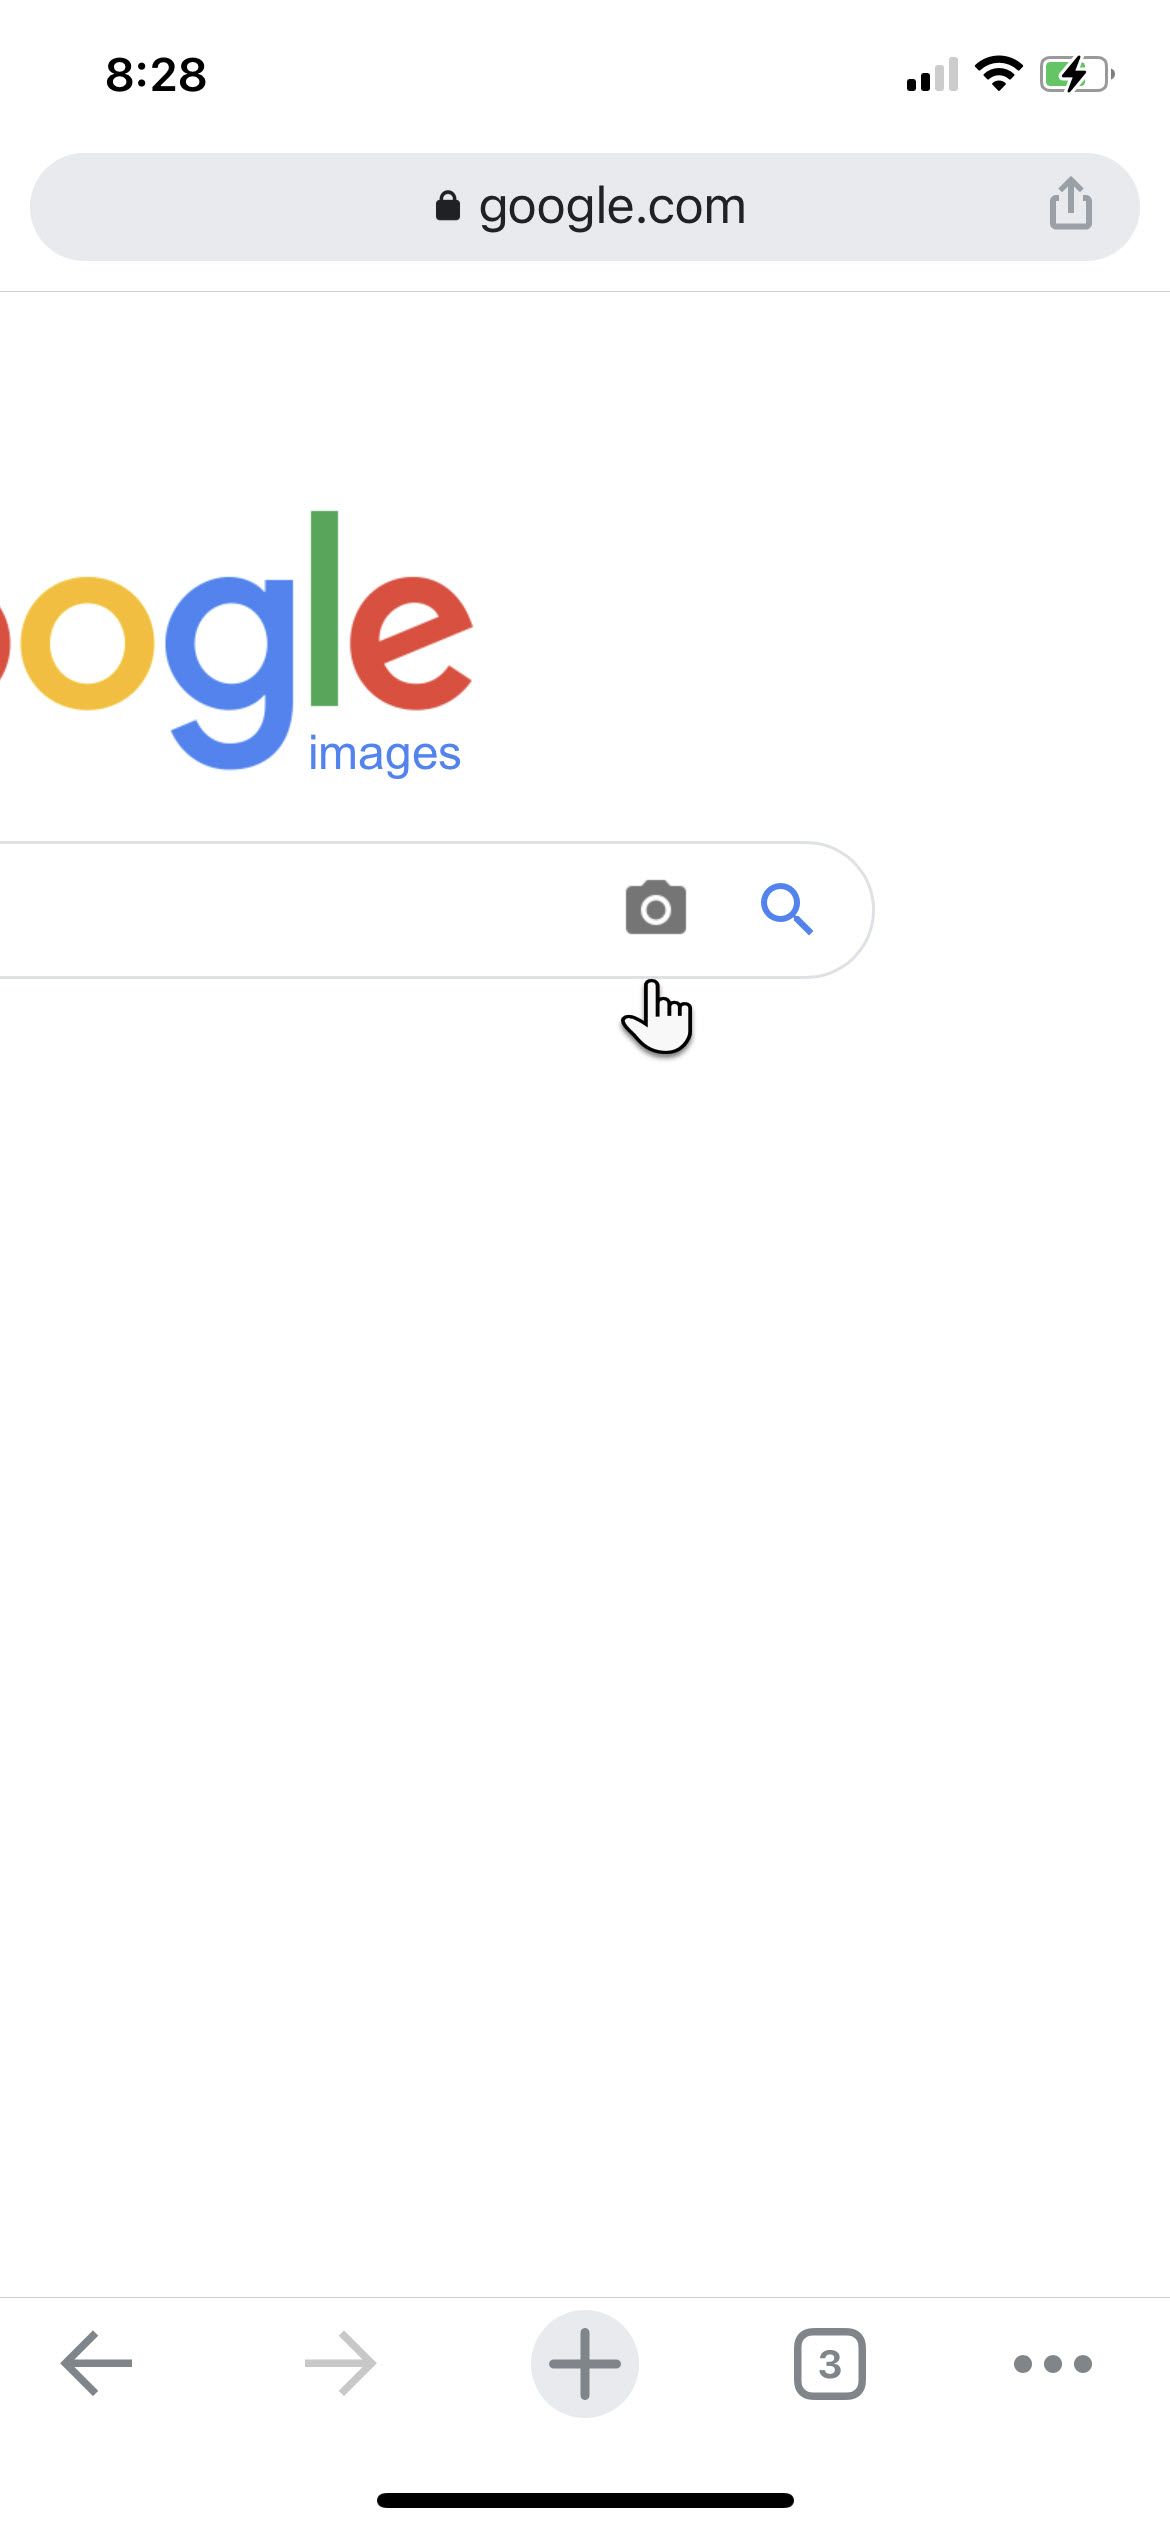
Task: Tap the blue magnifying glass search icon
Action: (789, 908)
